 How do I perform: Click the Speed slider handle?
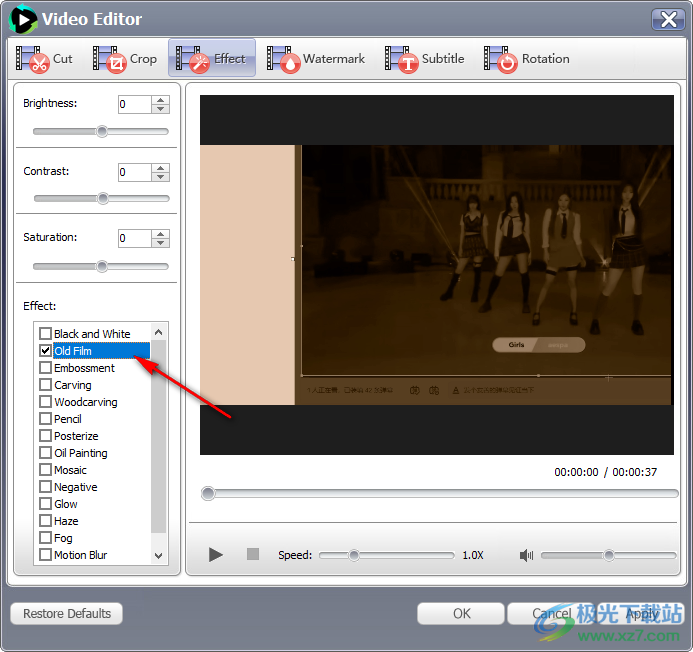pyautogui.click(x=354, y=555)
